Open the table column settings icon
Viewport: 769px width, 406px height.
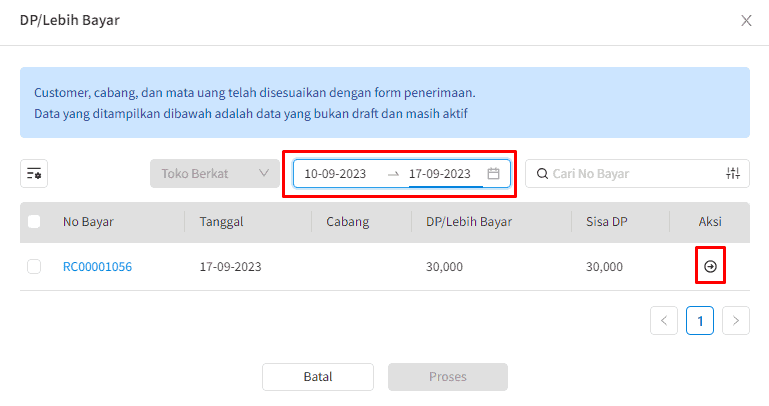pos(34,174)
